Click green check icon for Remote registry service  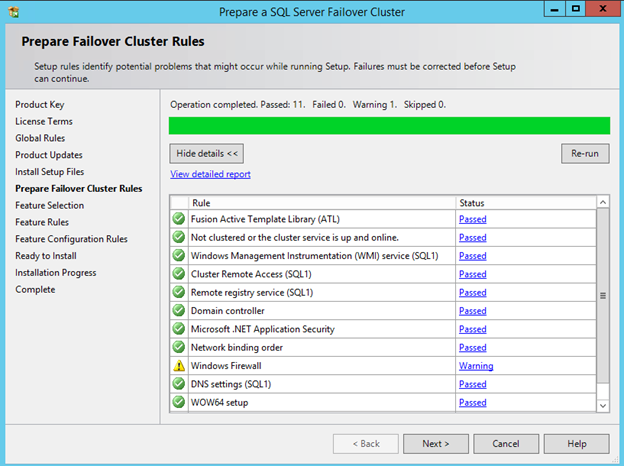[x=179, y=292]
